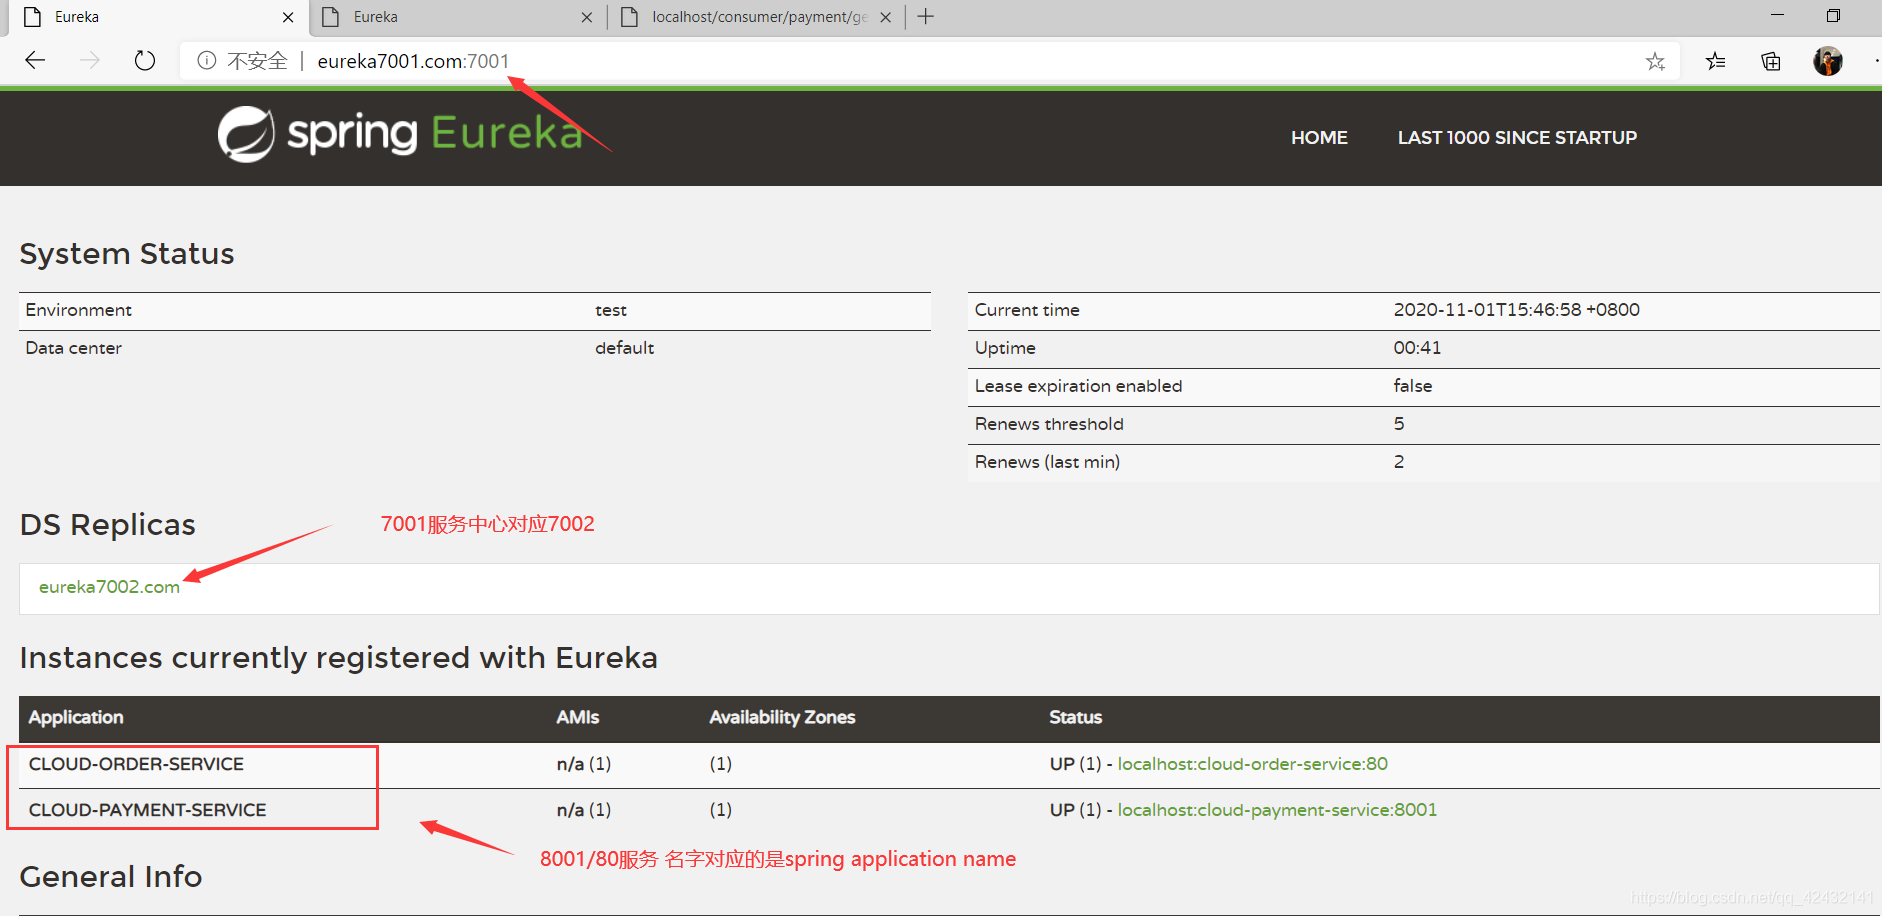Reload the Eureka page
The image size is (1882, 916).
tap(145, 60)
